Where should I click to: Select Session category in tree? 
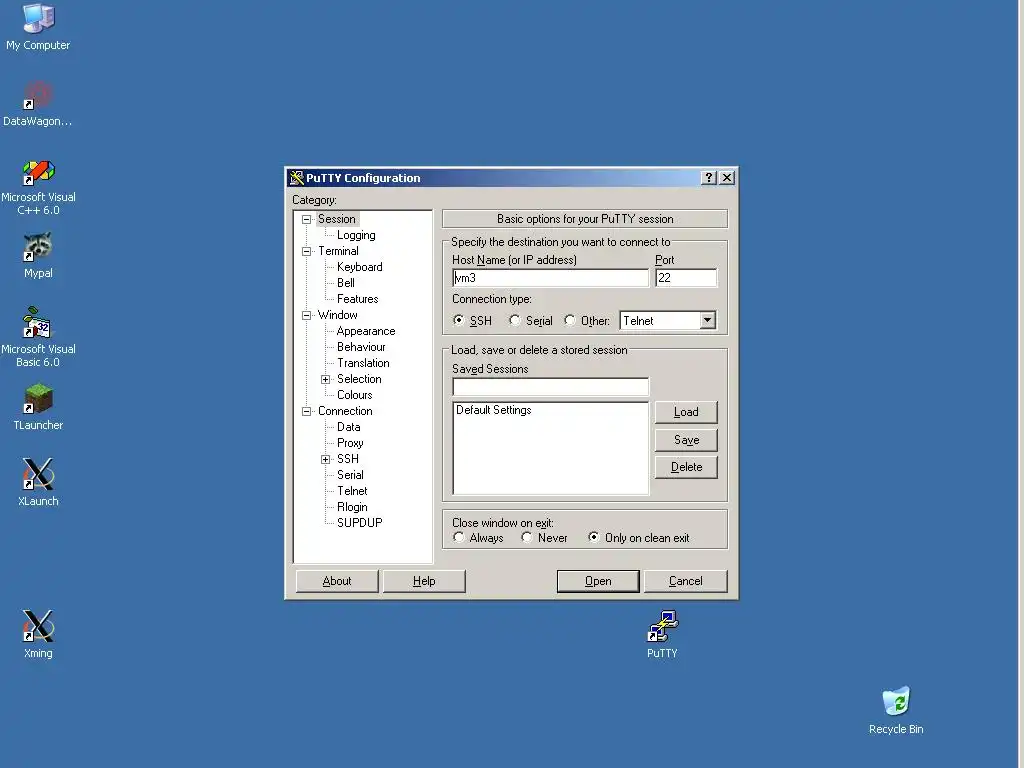point(337,219)
